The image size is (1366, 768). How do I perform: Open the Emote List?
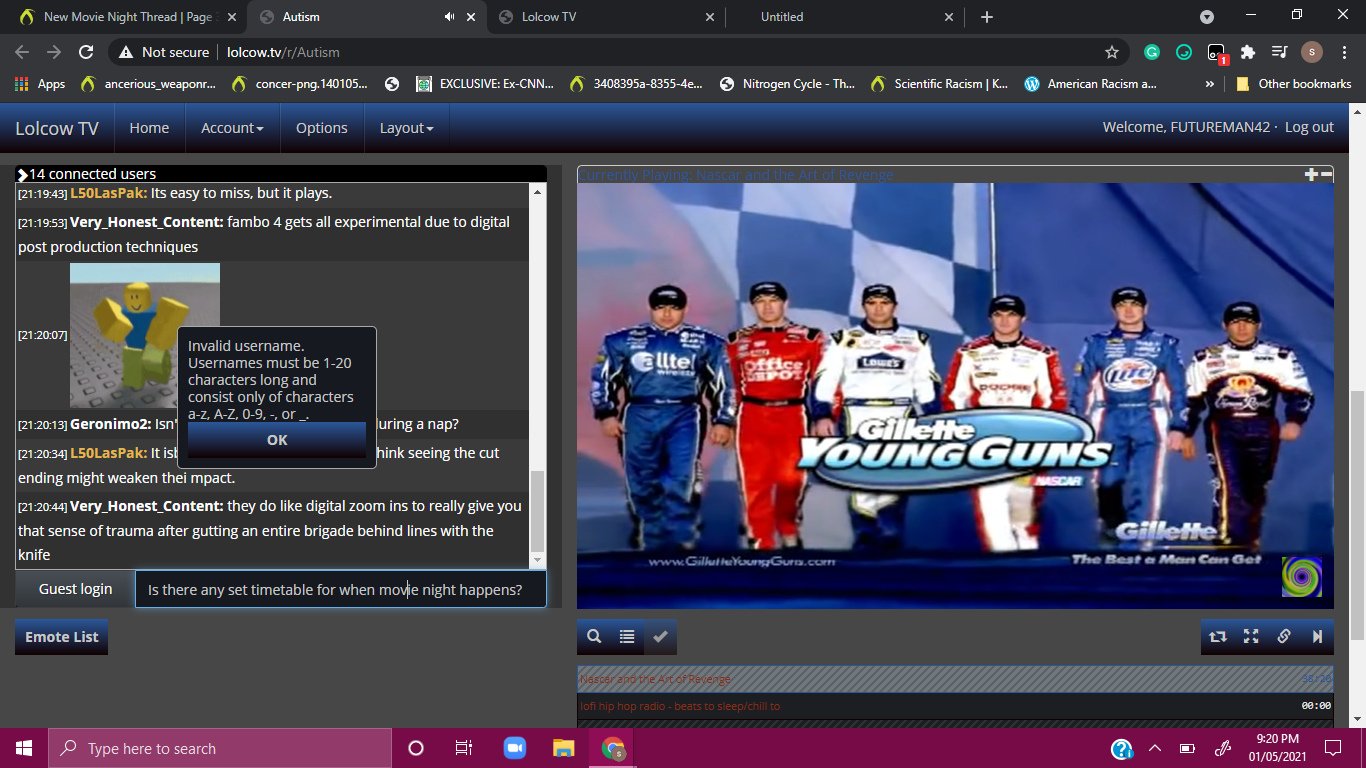click(61, 637)
